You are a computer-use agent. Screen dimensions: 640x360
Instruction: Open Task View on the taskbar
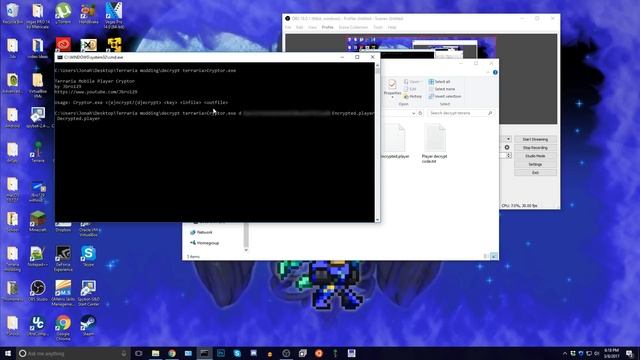(x=138, y=353)
